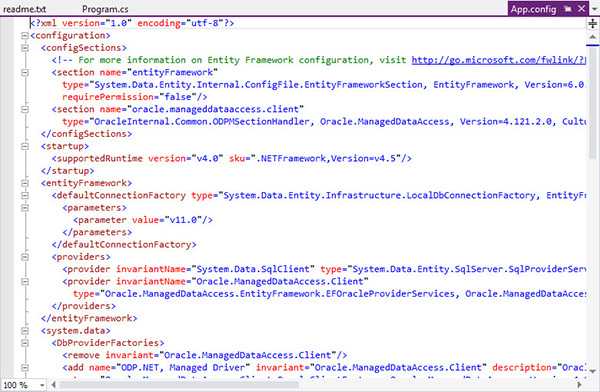This screenshot has height=392, width=600.
Task: Click the editor split handle icon
Action: [x=592, y=24]
